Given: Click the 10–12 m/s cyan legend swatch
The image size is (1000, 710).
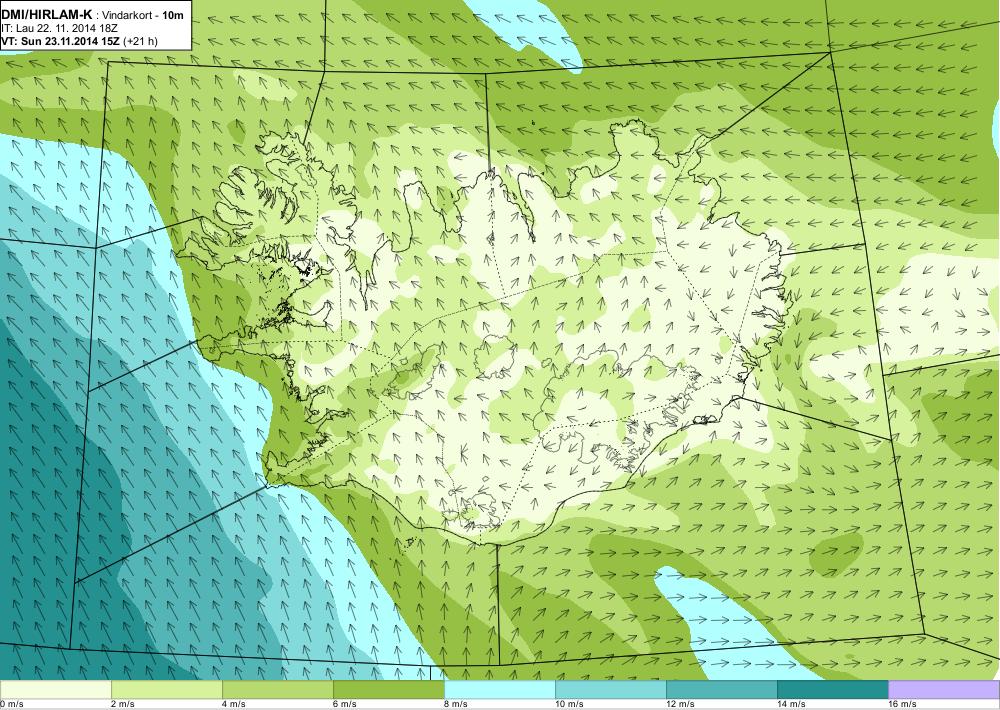Looking at the screenshot, I should [x=610, y=689].
